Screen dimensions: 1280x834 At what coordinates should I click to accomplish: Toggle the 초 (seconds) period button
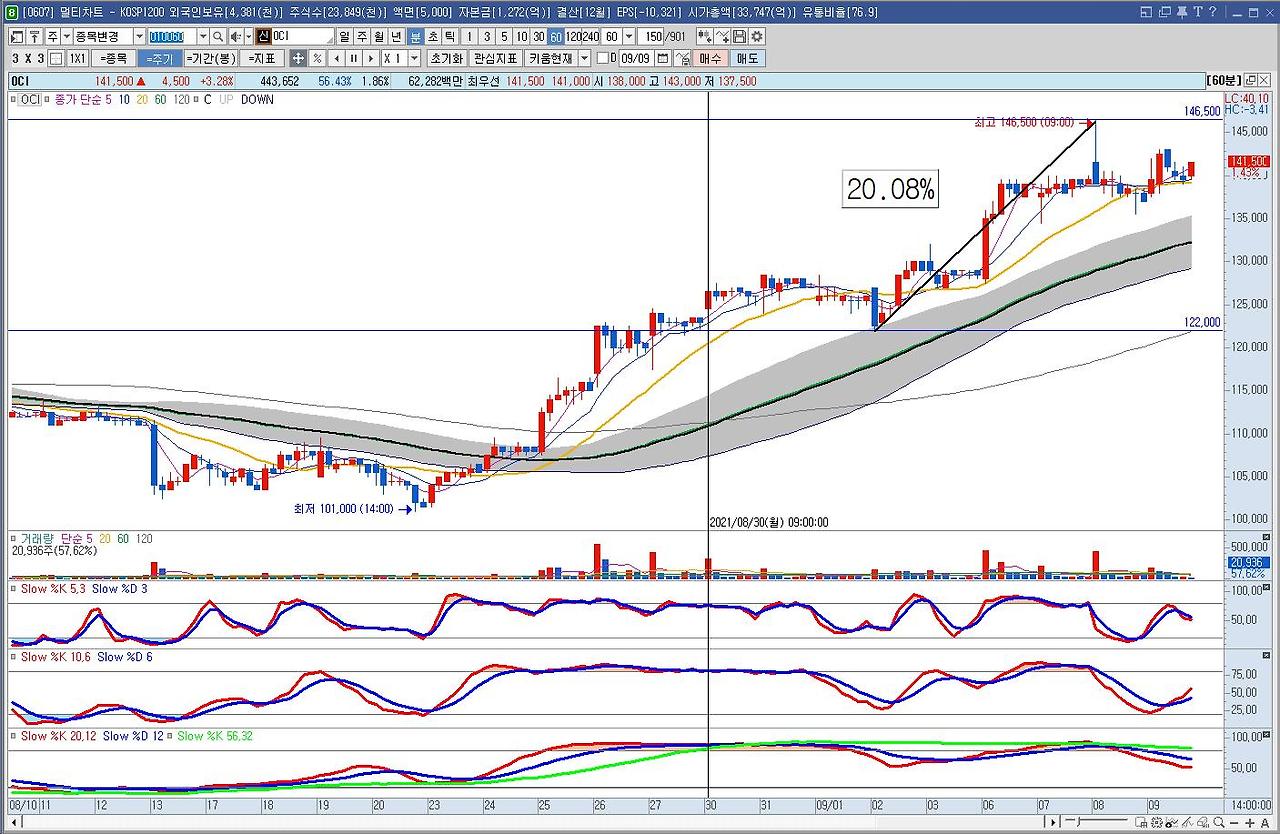pyautogui.click(x=432, y=36)
